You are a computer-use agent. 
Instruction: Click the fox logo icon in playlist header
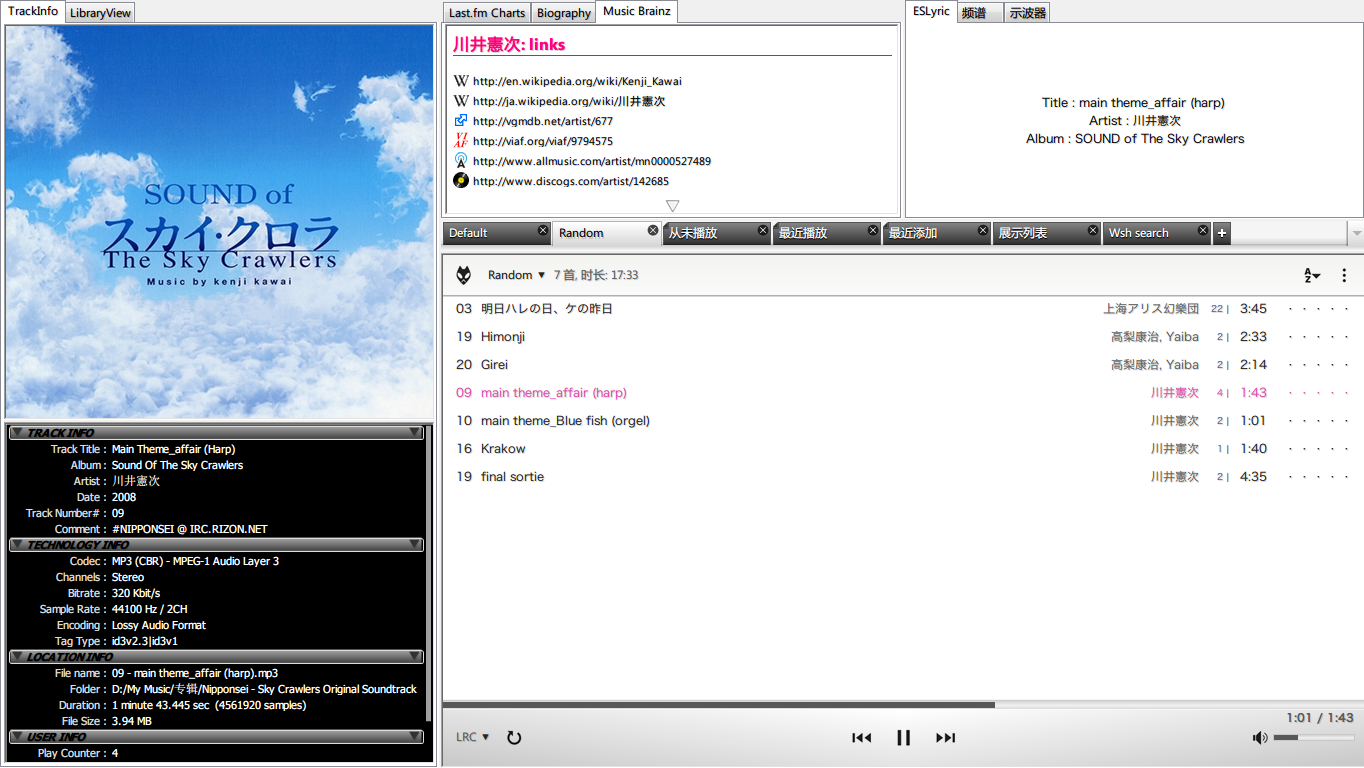click(463, 275)
